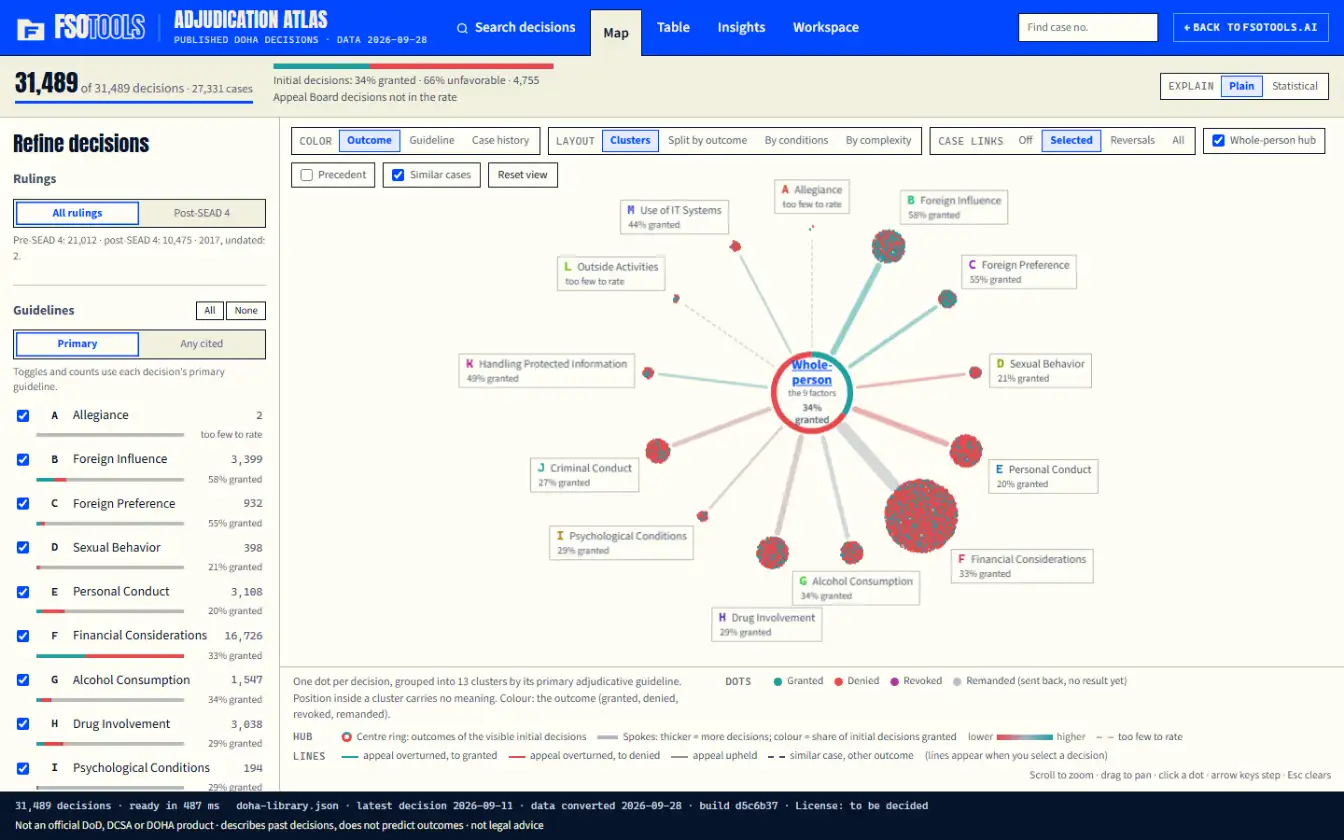Click the magnifier icon in Search decisions

tap(462, 28)
